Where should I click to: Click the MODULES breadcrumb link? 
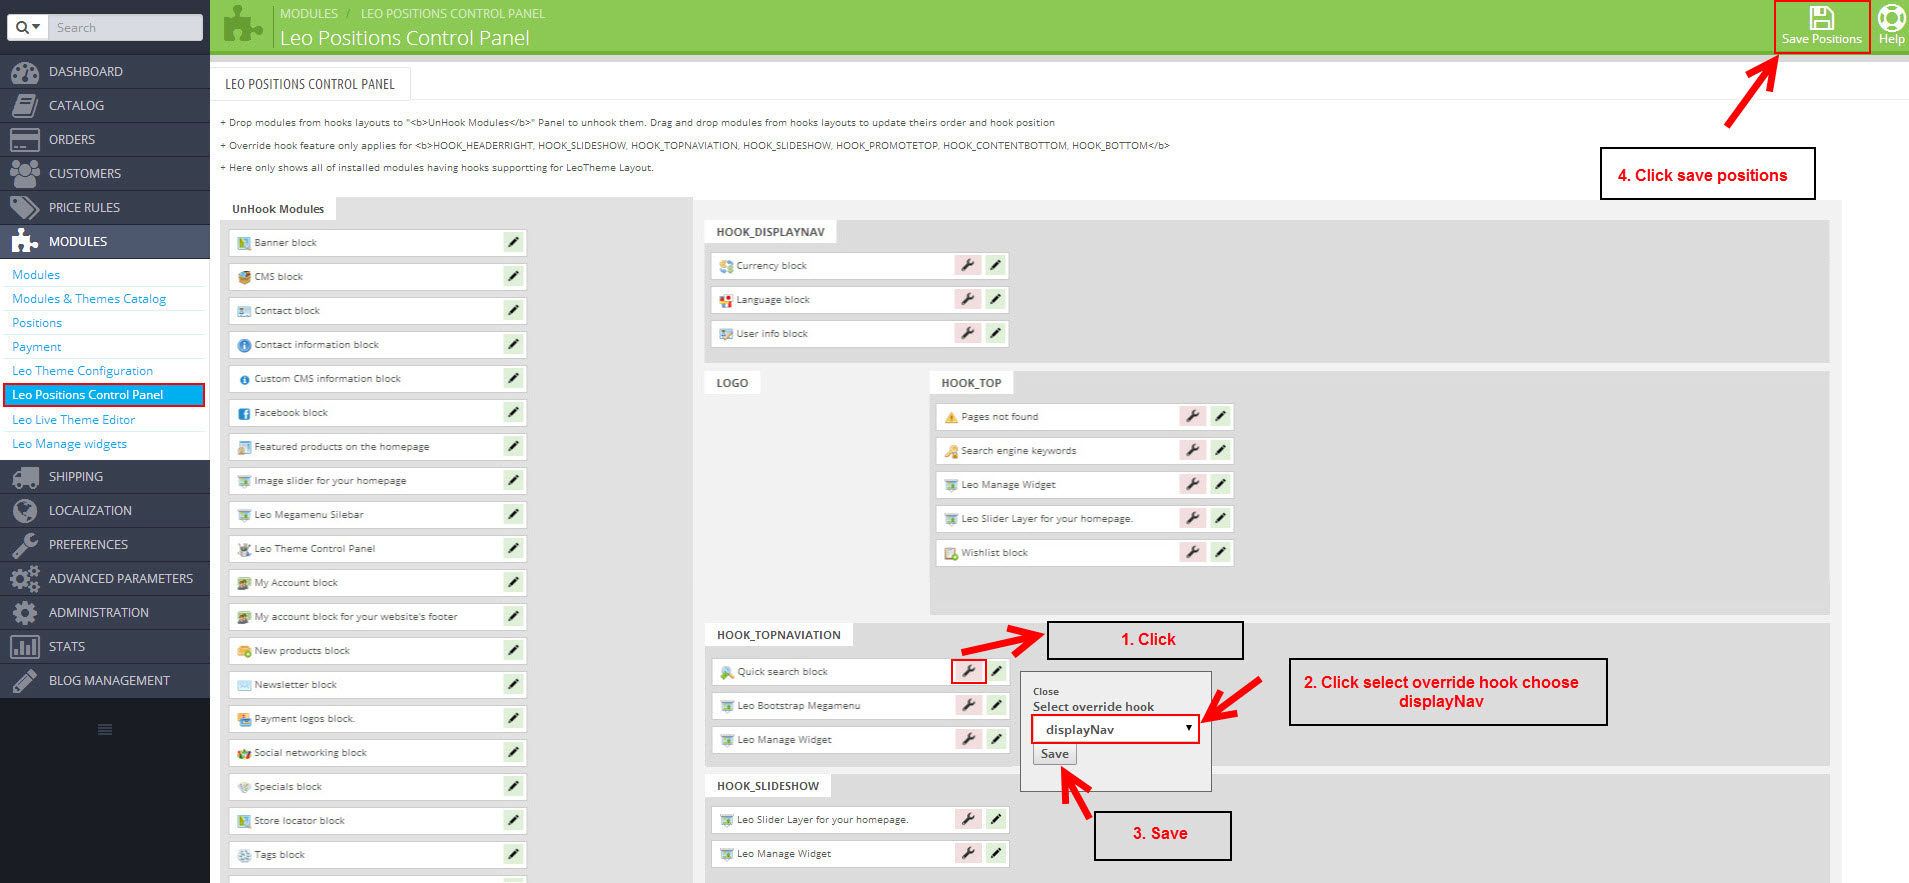[x=309, y=13]
